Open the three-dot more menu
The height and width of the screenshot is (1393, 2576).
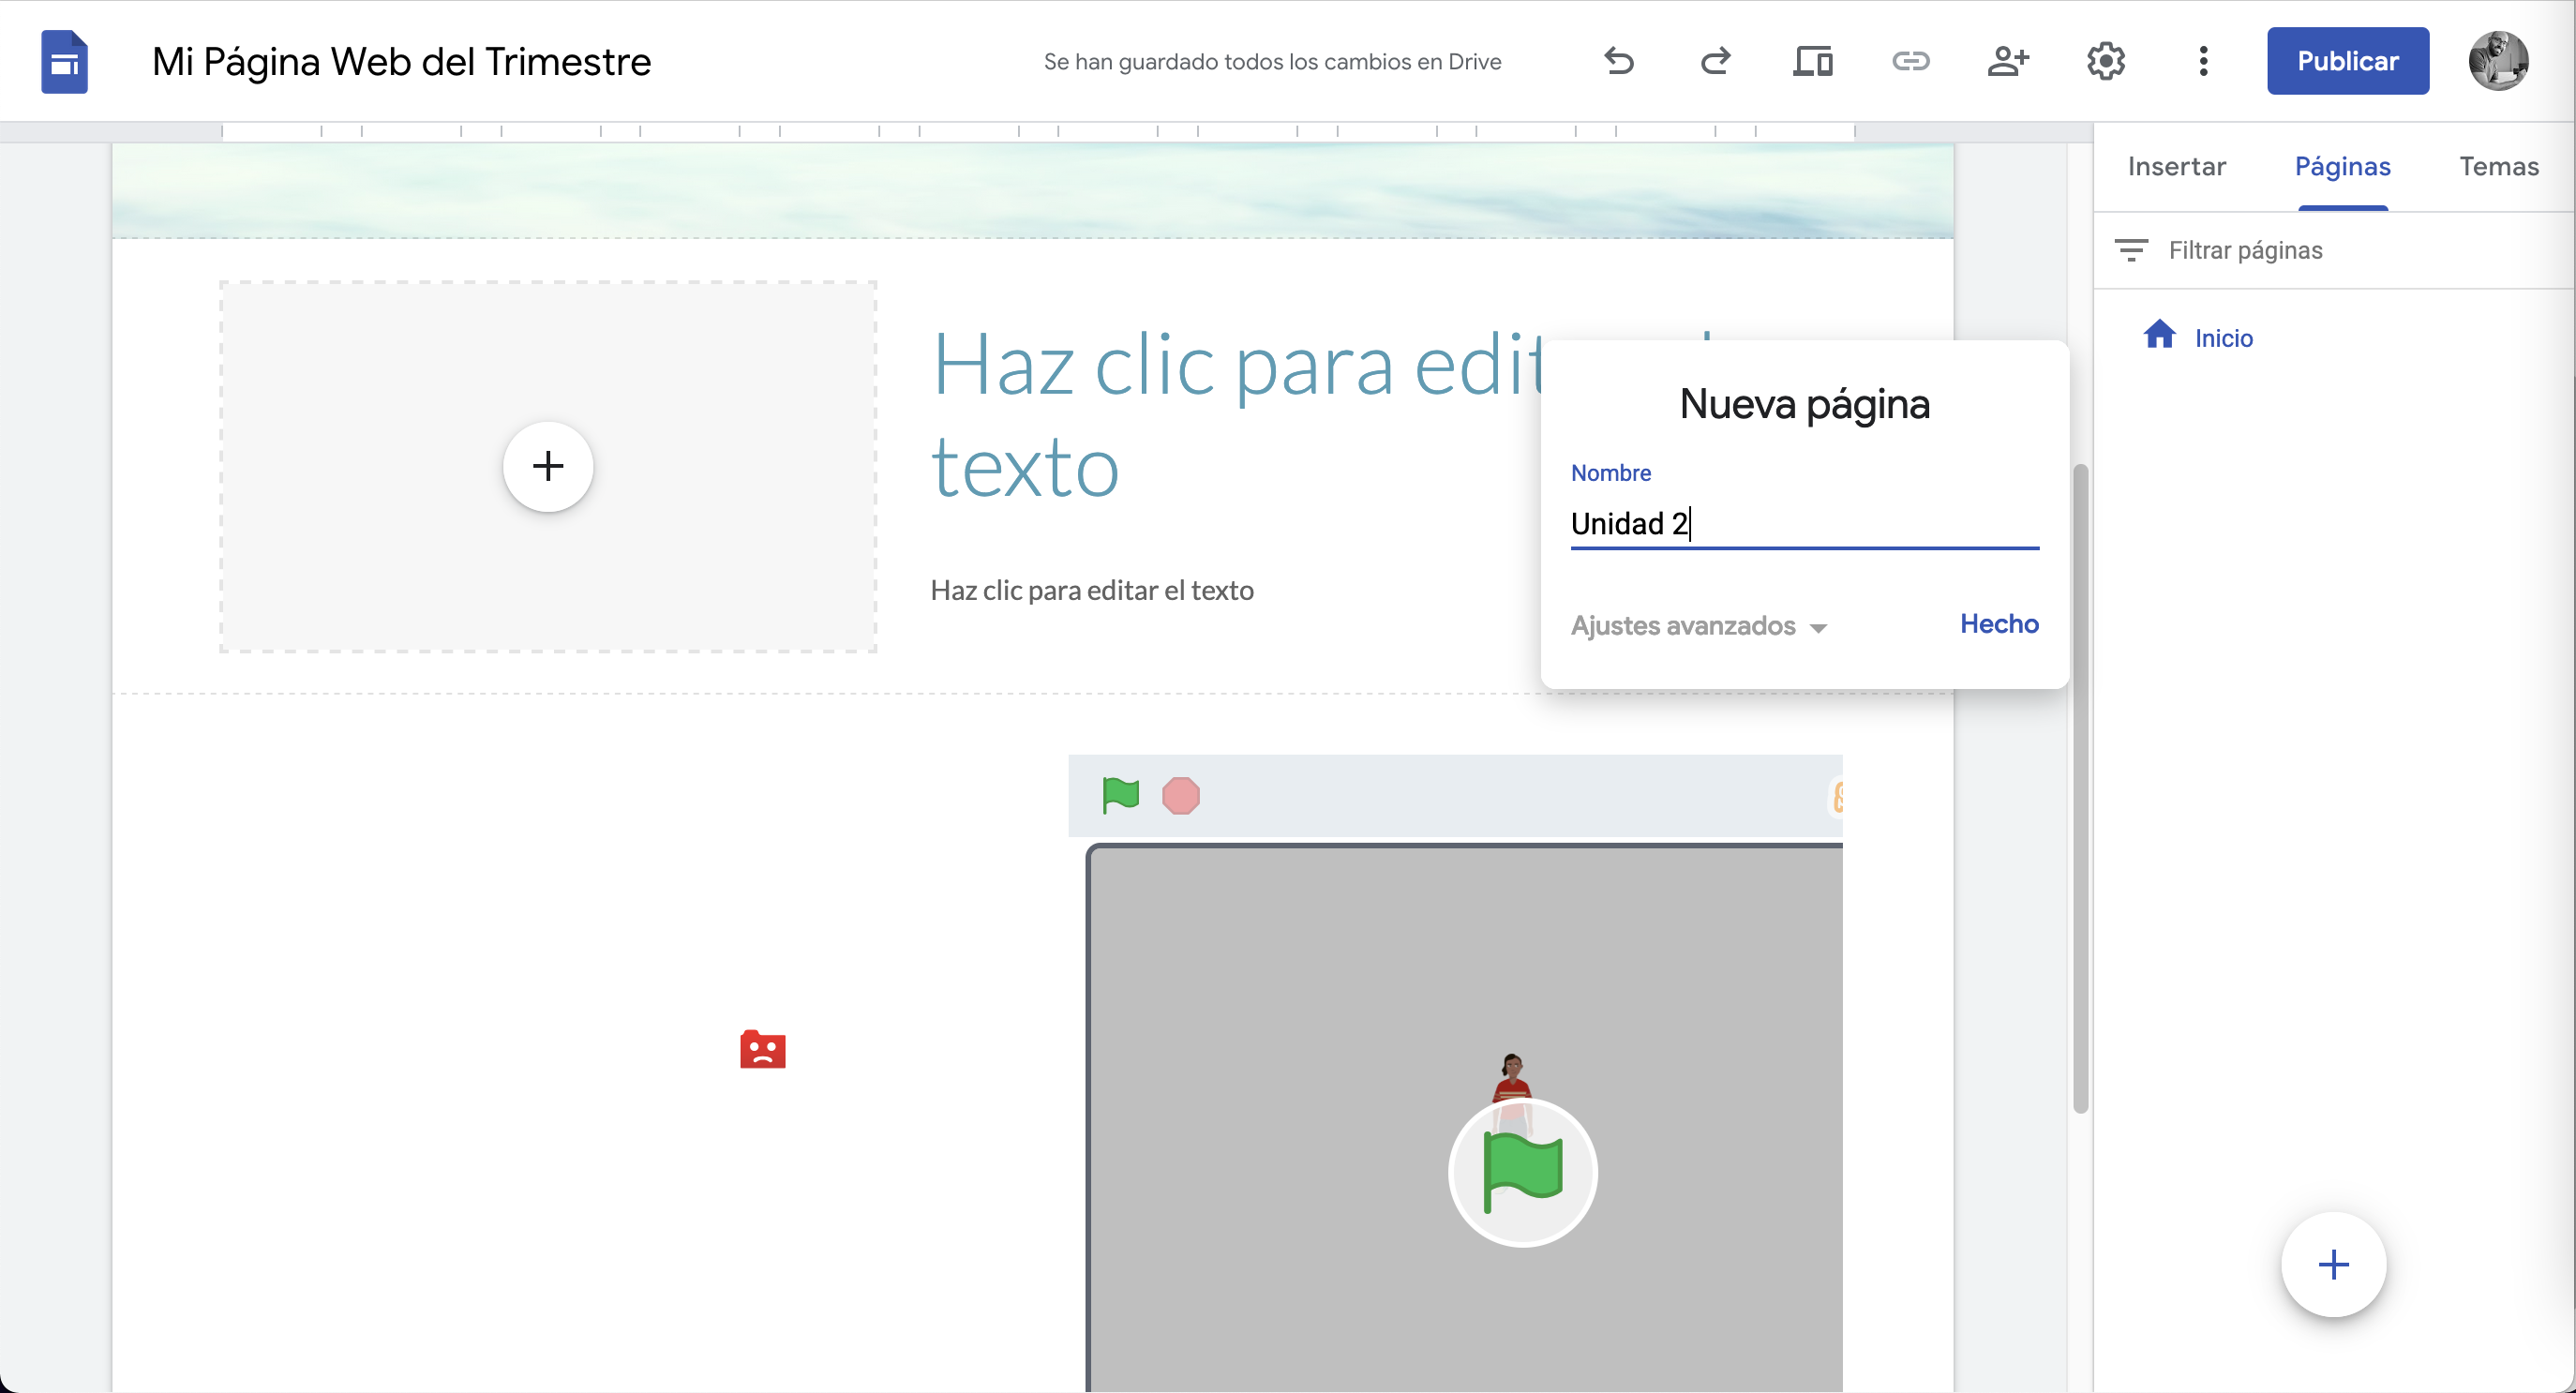coord(2203,61)
